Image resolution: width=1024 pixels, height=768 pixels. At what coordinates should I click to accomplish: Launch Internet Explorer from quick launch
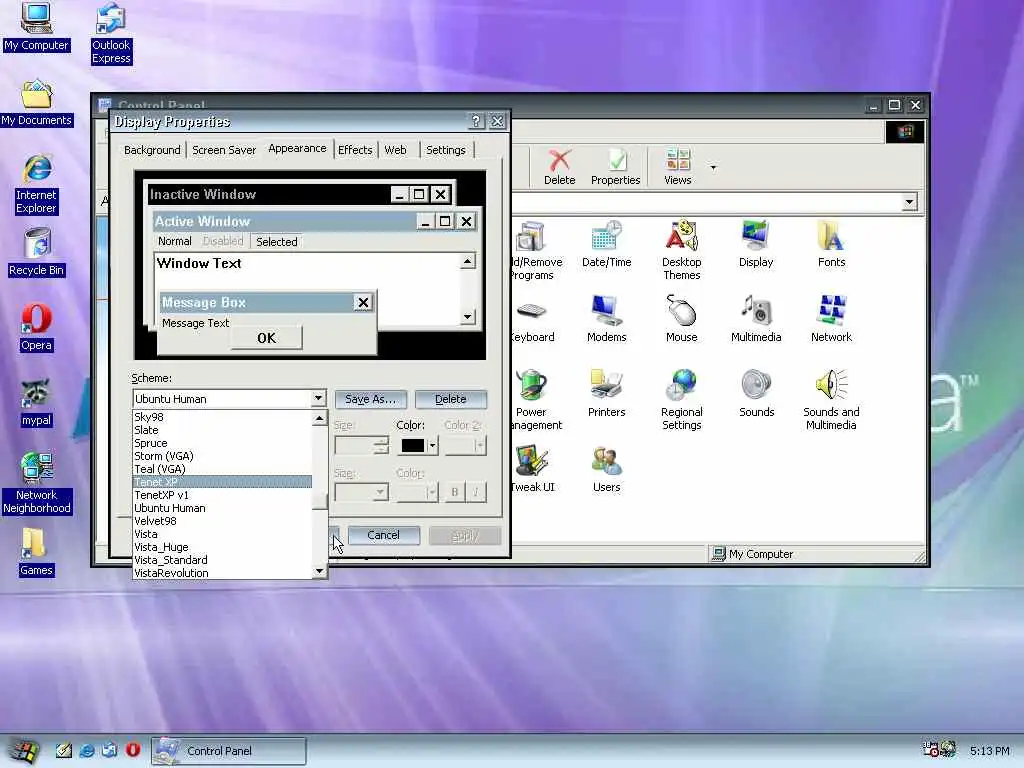(x=87, y=750)
